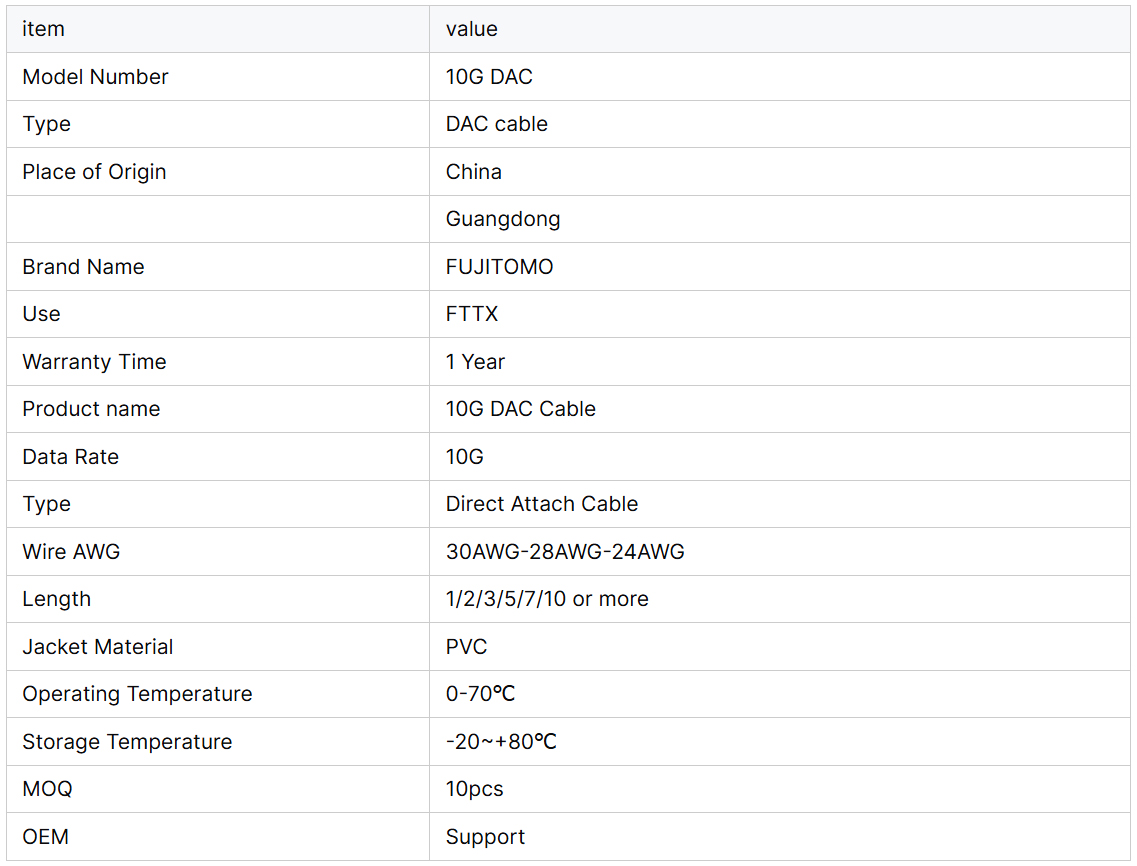Select the "10G DAC Cable" product name

(x=521, y=409)
